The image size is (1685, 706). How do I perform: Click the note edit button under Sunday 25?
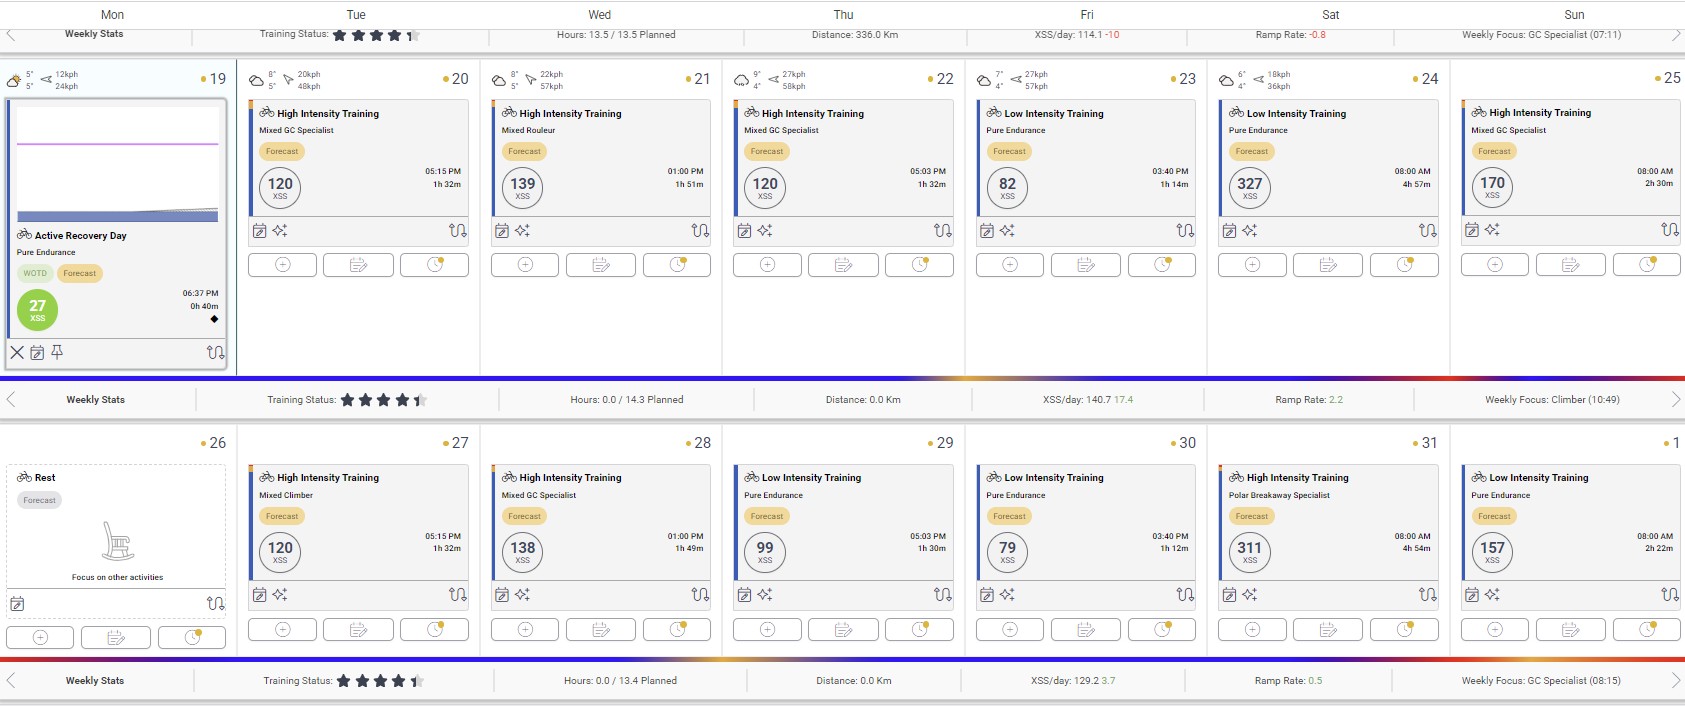[x=1570, y=265]
